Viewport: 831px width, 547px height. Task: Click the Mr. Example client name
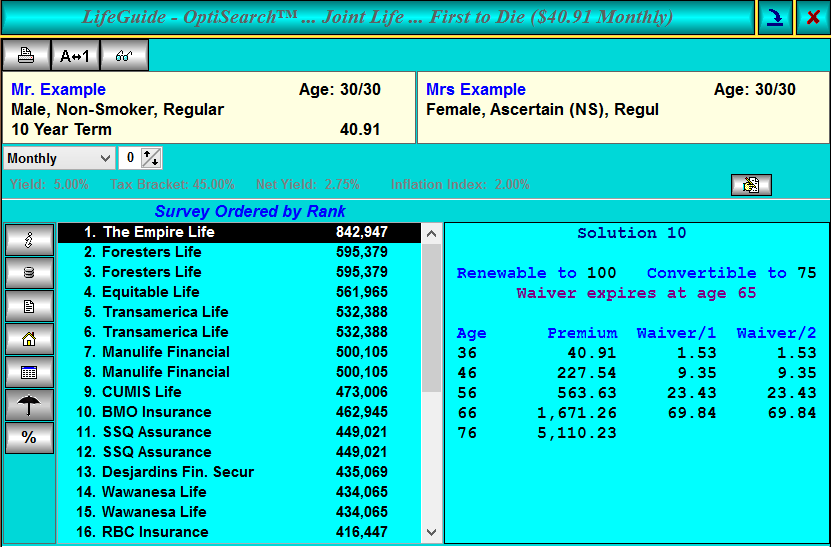click(58, 90)
